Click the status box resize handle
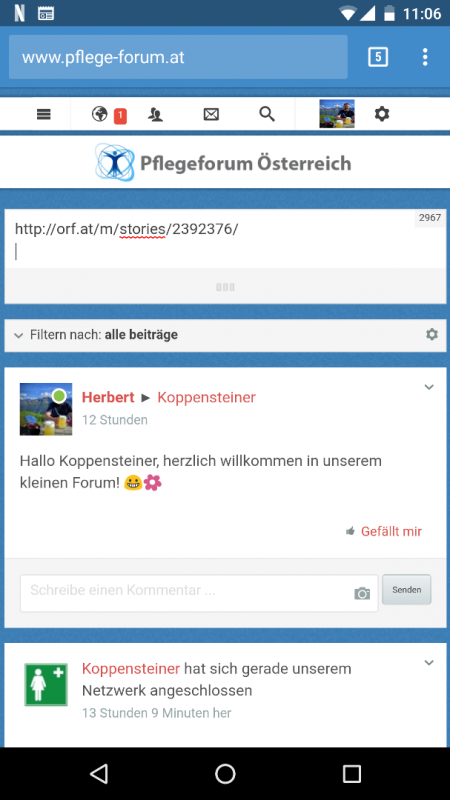 tap(225, 287)
